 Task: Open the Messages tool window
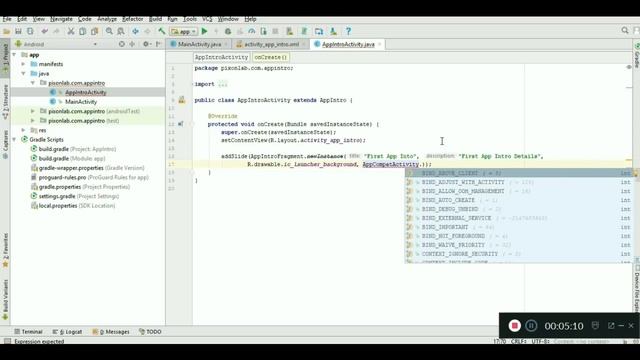pos(111,331)
